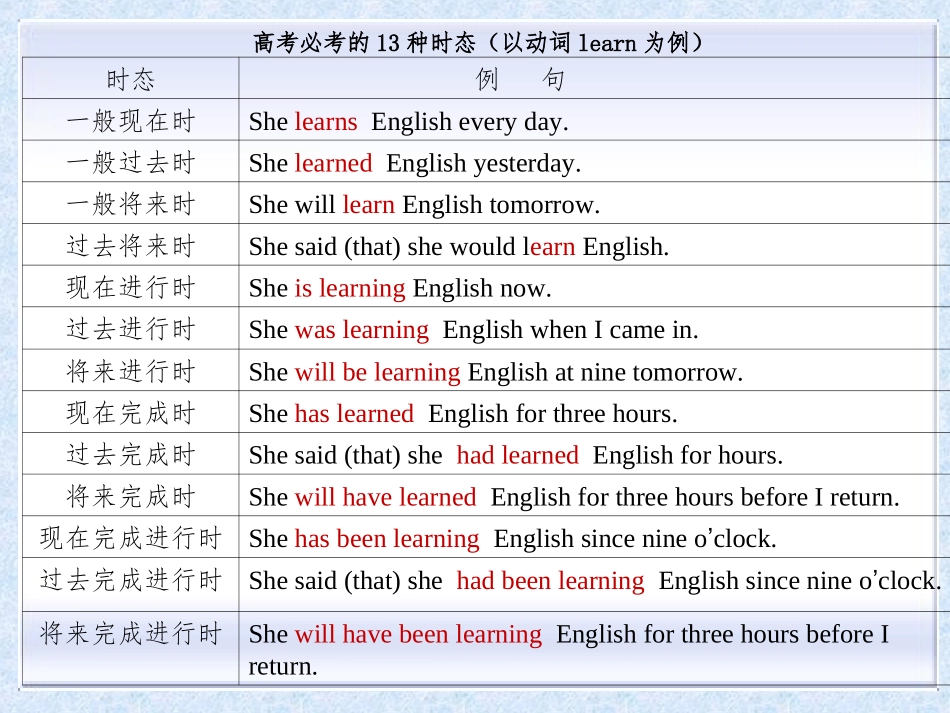Click the '一般现在时' tense cell

click(131, 121)
